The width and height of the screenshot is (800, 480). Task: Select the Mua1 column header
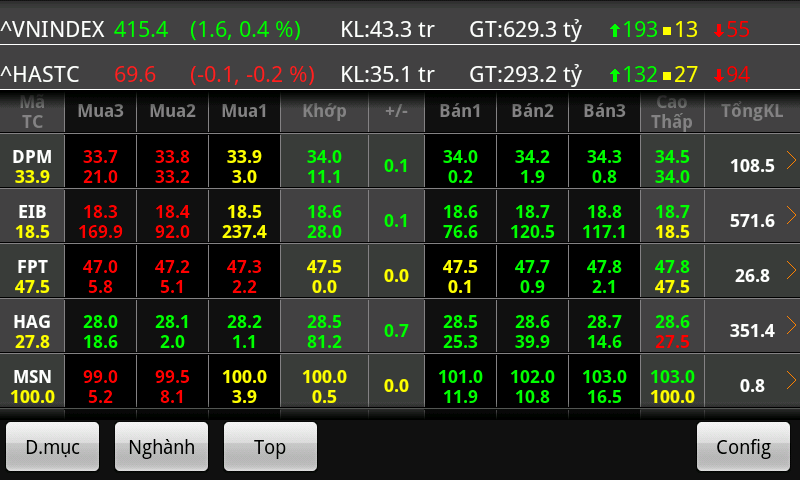(x=244, y=111)
